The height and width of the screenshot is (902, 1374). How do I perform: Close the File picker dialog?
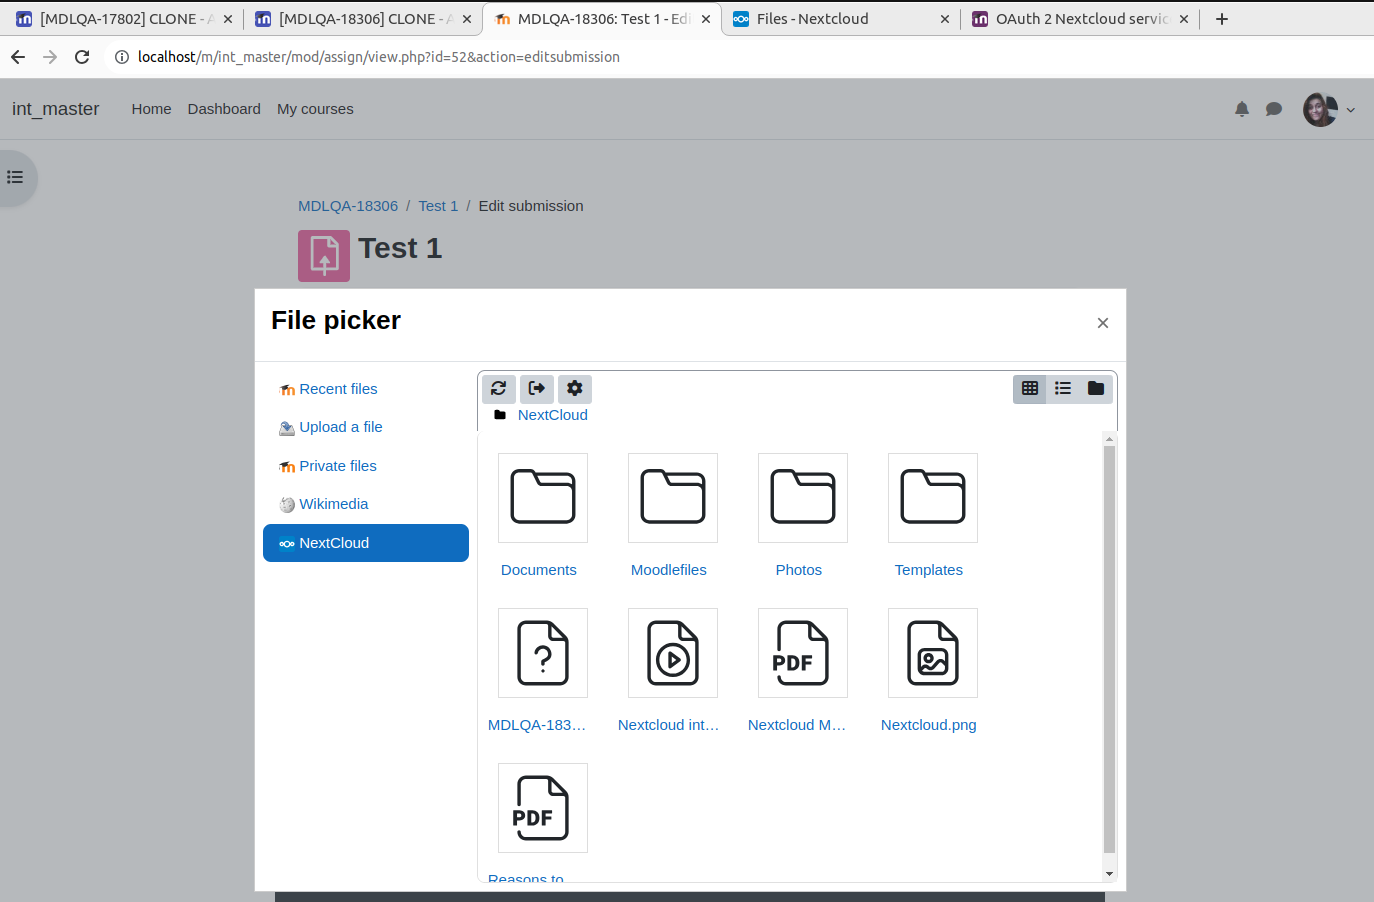coord(1103,323)
